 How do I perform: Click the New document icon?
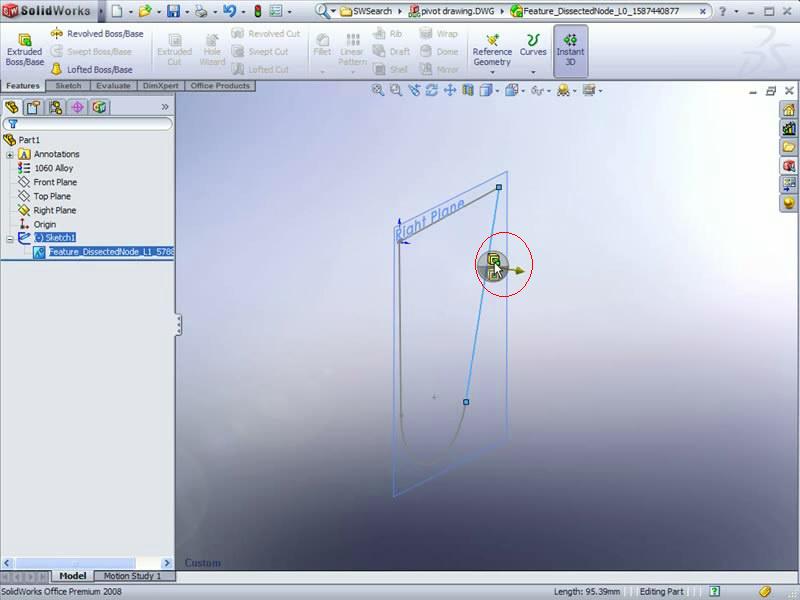(x=117, y=11)
